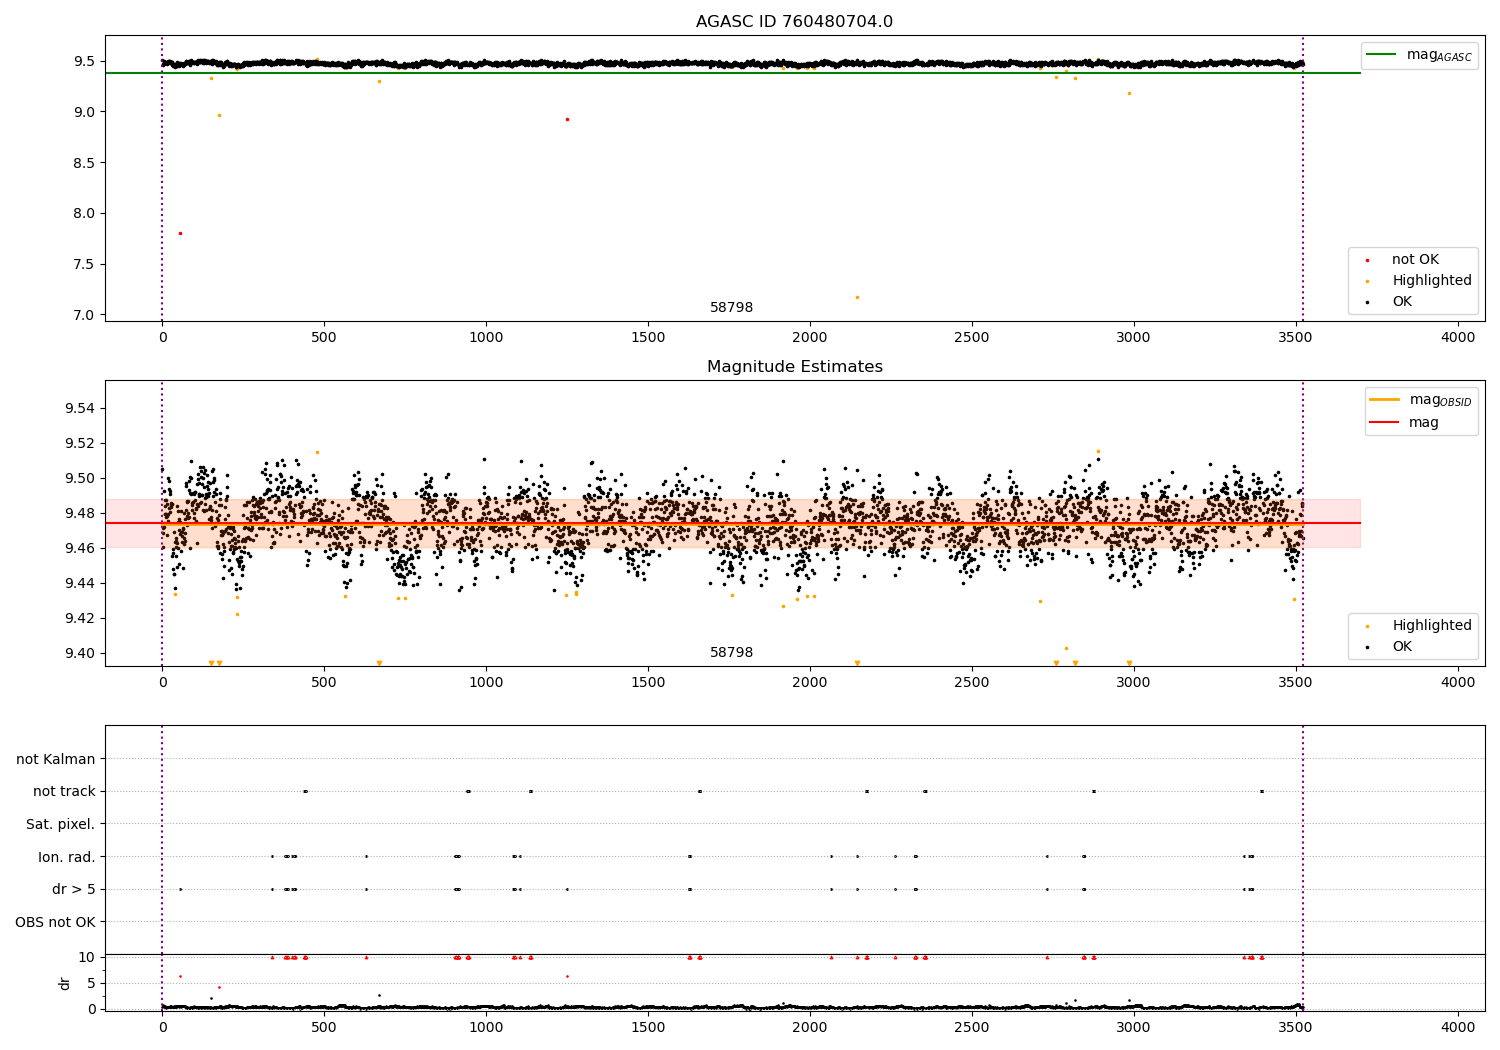The width and height of the screenshot is (1500, 1050).
Task: Click the '58798' label in the top plot
Action: [x=731, y=308]
